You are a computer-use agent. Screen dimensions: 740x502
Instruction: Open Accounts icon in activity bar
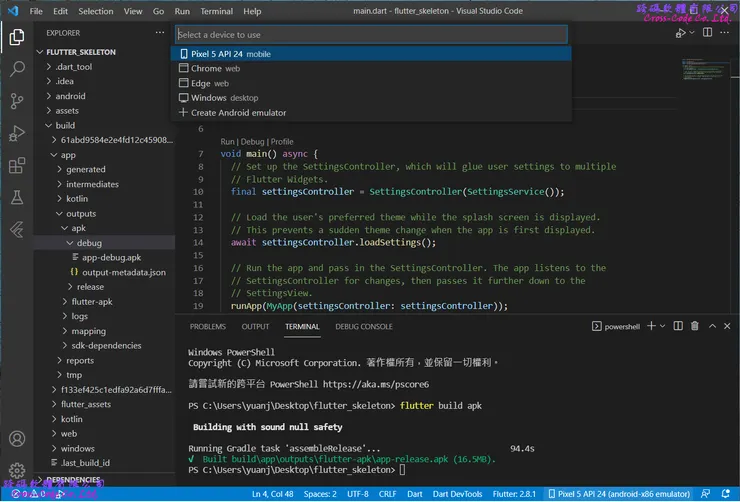pyautogui.click(x=17, y=439)
